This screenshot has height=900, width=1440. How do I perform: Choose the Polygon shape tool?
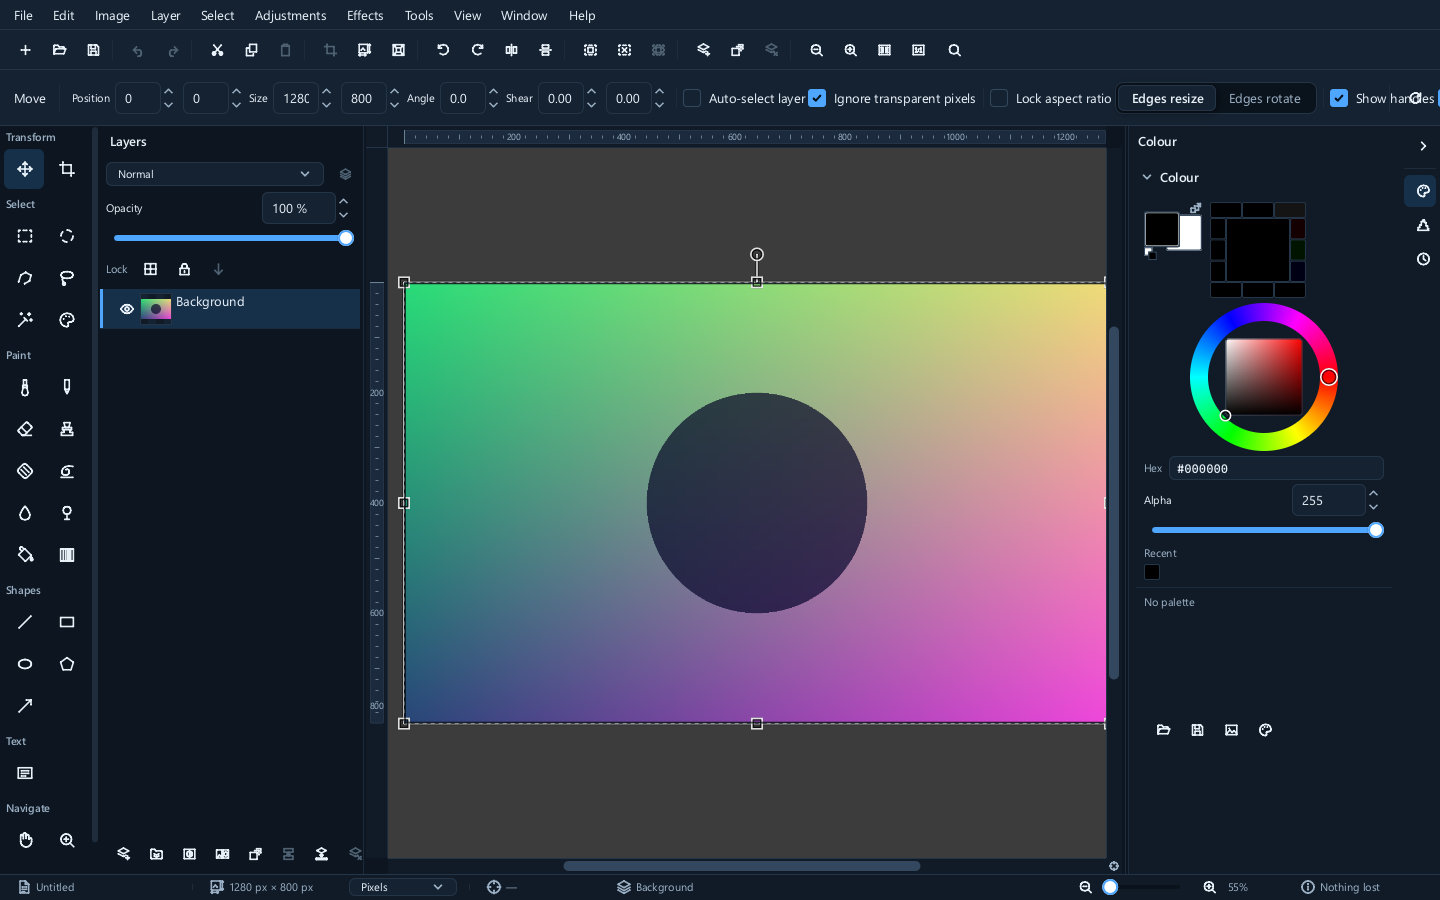click(67, 664)
